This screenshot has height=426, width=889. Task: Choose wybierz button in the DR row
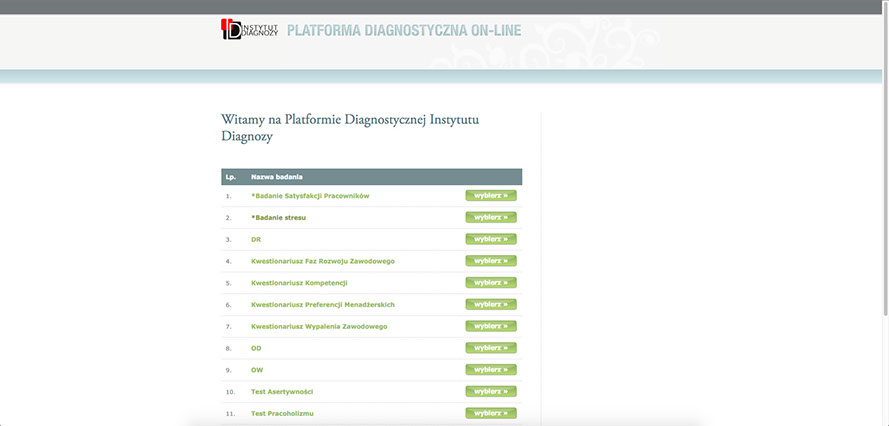coord(490,239)
